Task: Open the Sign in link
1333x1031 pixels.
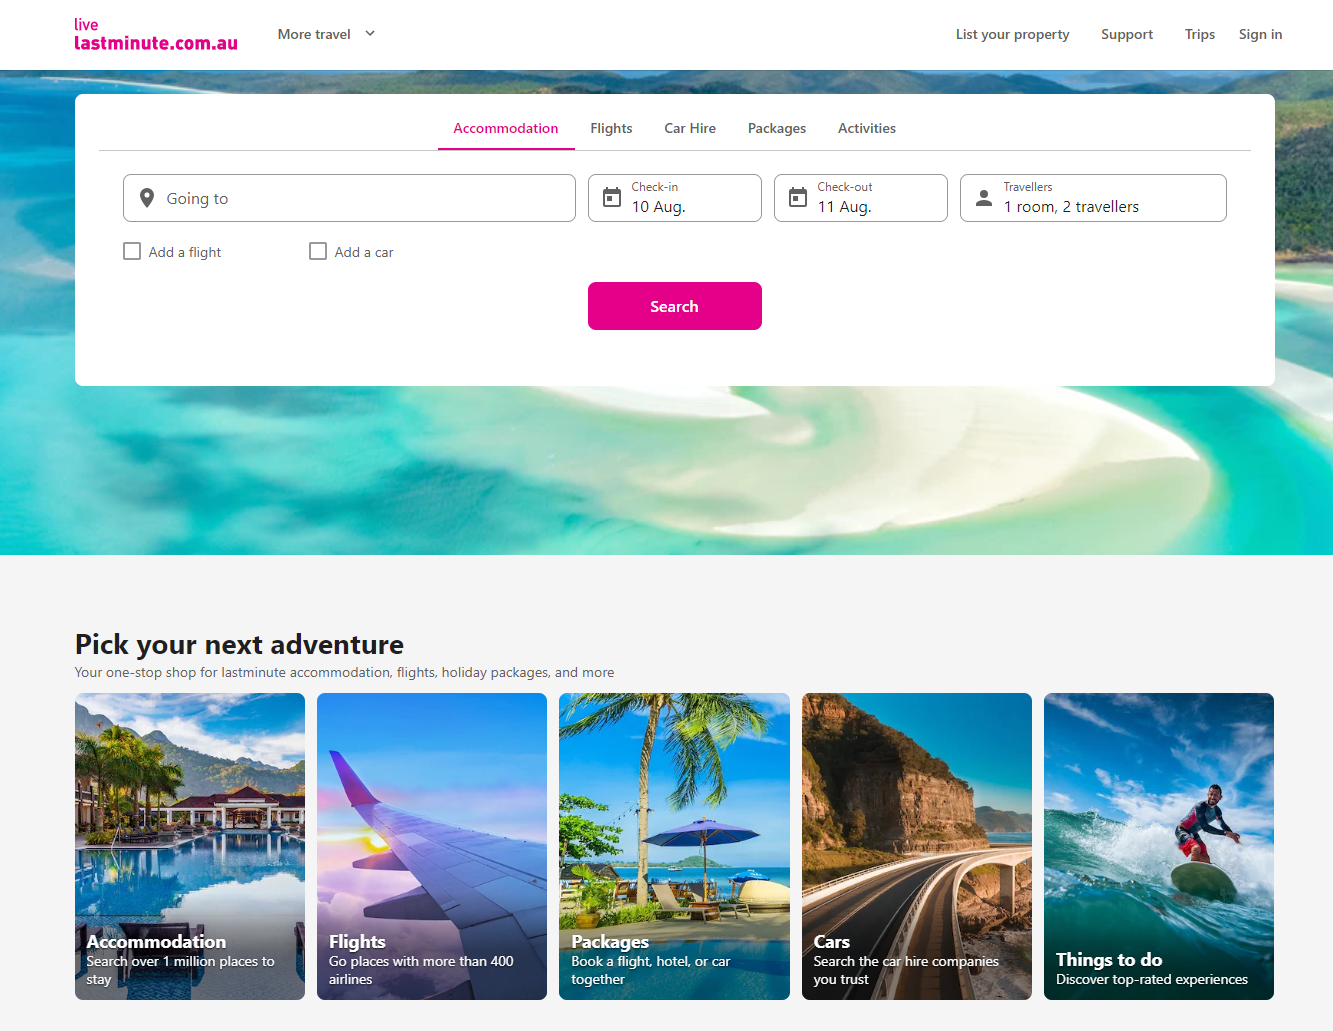Action: click(1260, 34)
